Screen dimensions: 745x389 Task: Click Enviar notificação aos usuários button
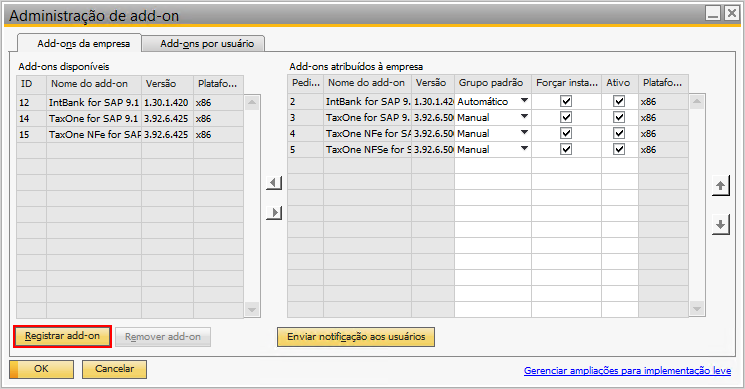coord(356,337)
